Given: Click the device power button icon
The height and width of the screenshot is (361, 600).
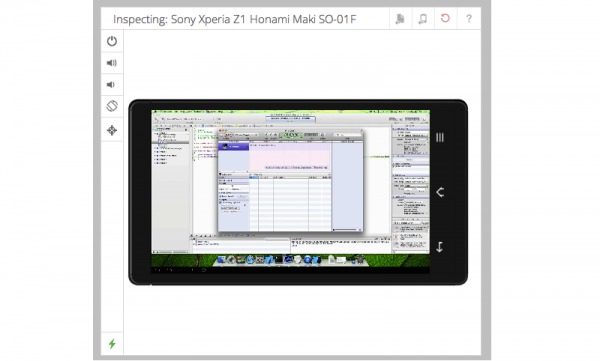Looking at the screenshot, I should click(x=112, y=41).
